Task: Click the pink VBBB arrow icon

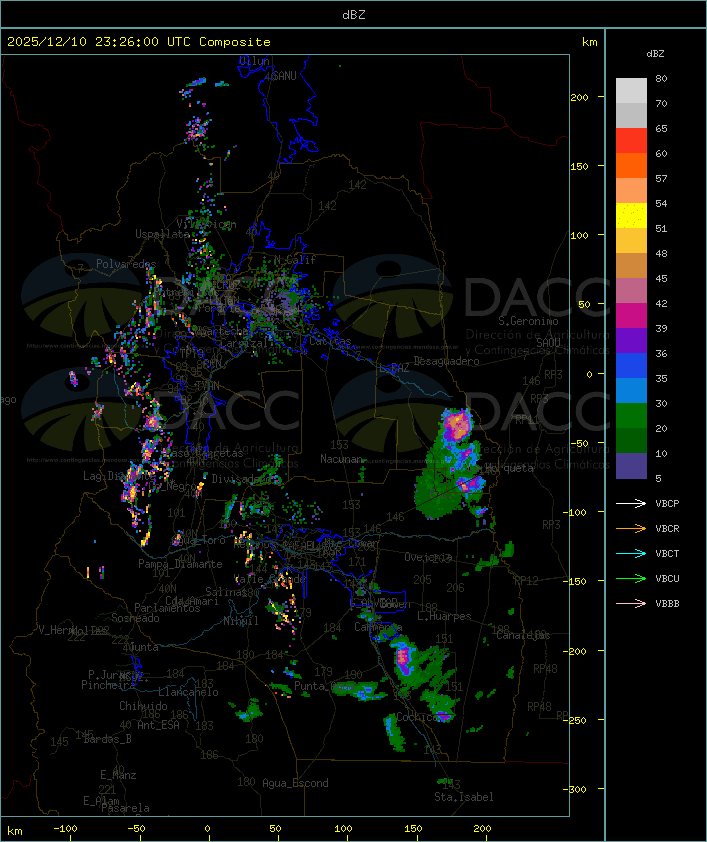Action: pyautogui.click(x=631, y=604)
